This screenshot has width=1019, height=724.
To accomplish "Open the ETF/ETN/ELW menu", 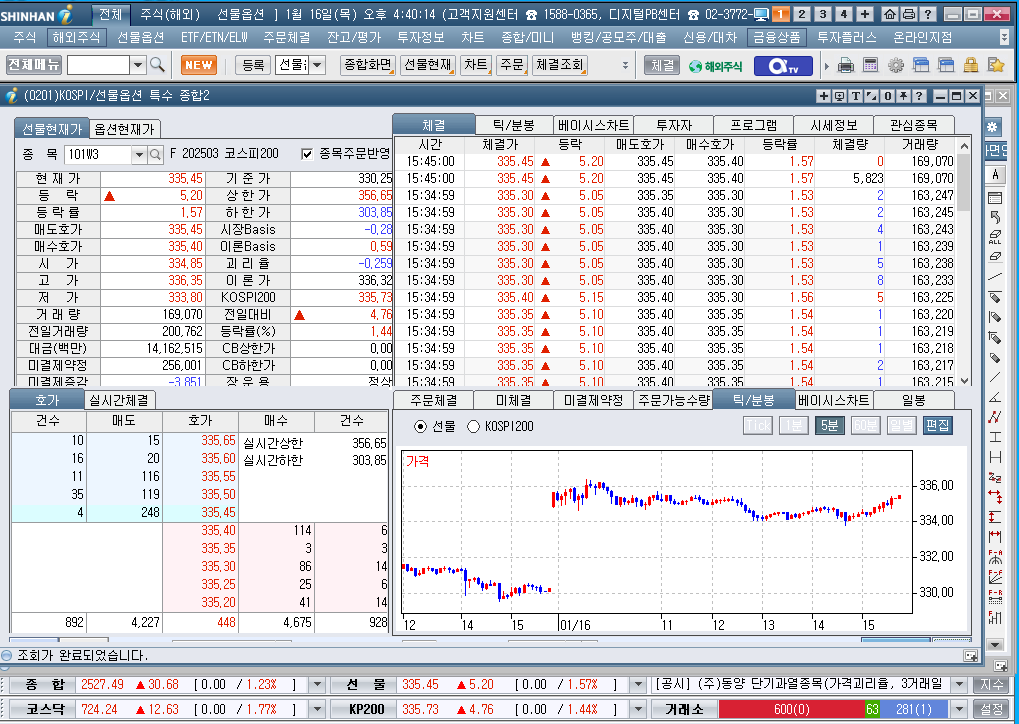I will (214, 38).
